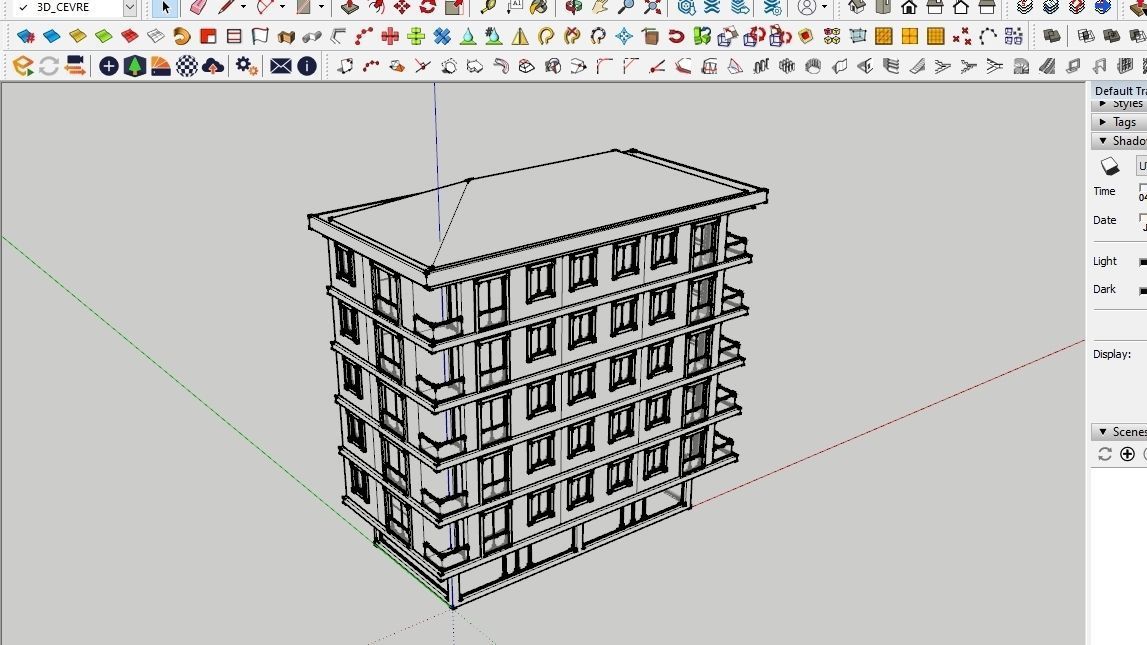Click the update scene refresh button
Screen dimensions: 1147x645
(x=1105, y=454)
